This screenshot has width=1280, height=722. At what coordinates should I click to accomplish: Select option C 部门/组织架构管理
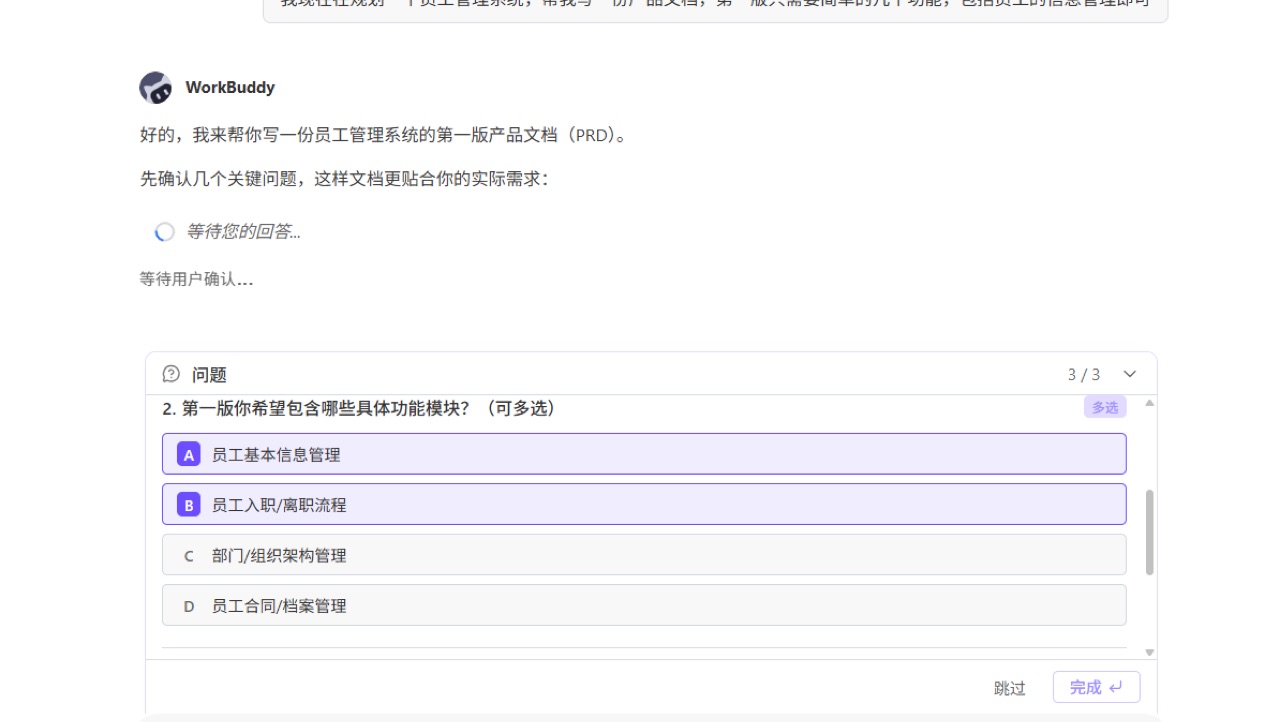tap(644, 555)
